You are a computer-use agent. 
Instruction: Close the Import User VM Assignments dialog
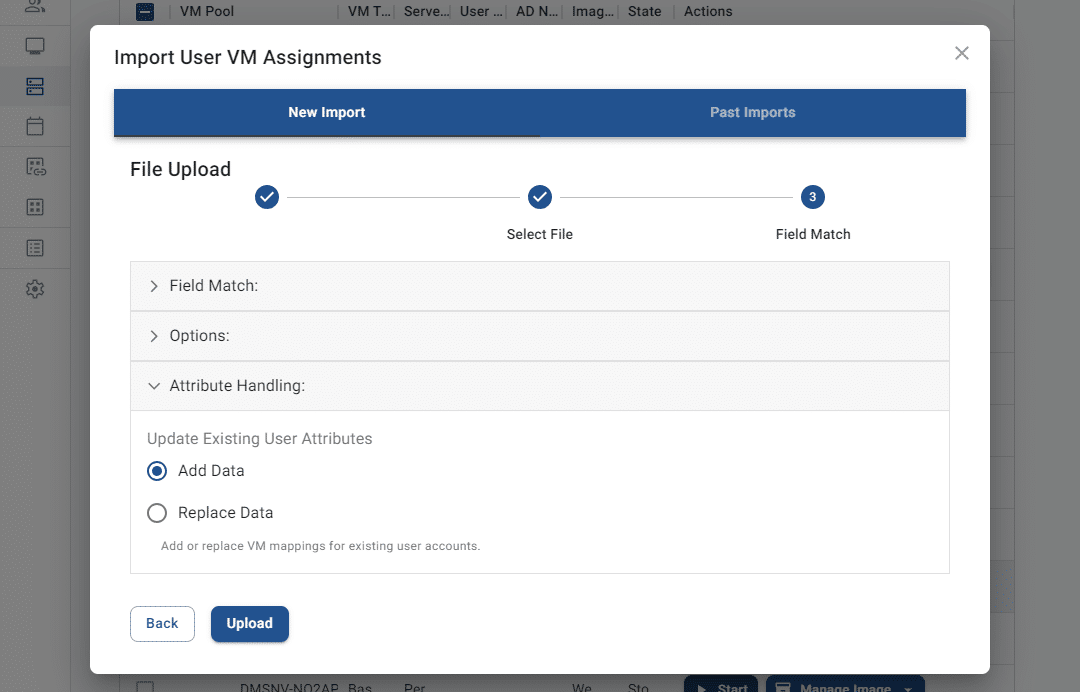tap(961, 53)
